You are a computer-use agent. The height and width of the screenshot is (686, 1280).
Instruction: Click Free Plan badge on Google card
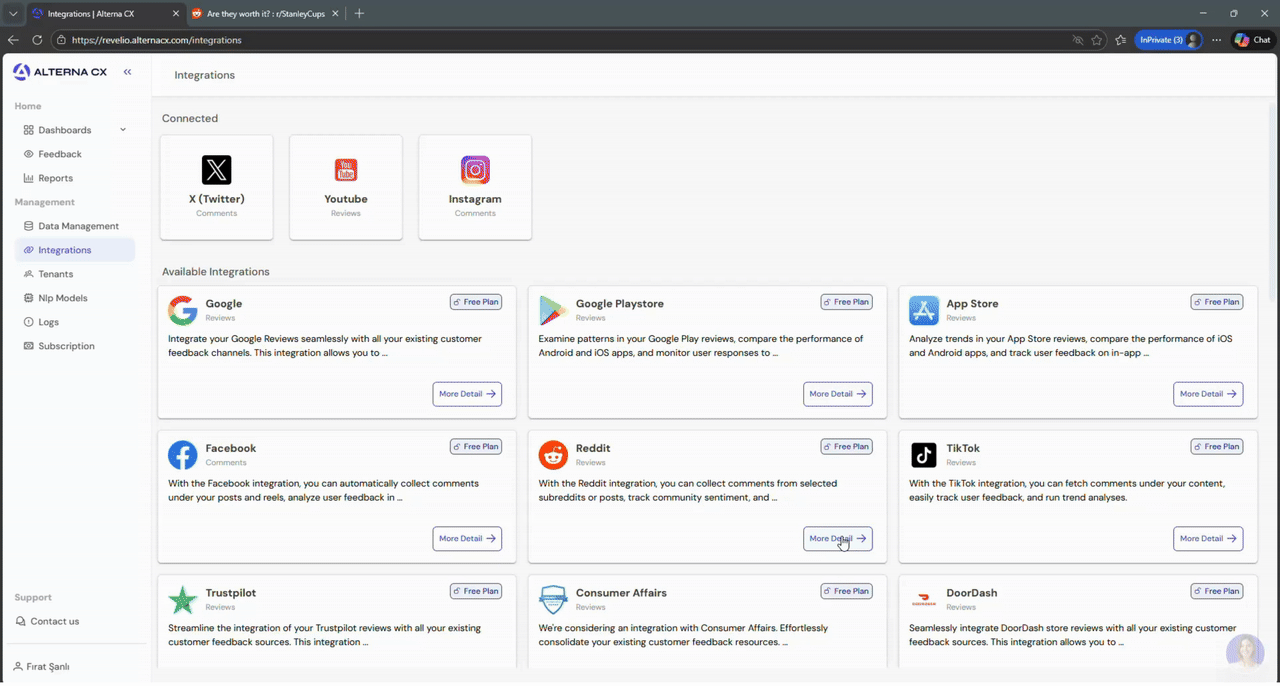tap(476, 302)
